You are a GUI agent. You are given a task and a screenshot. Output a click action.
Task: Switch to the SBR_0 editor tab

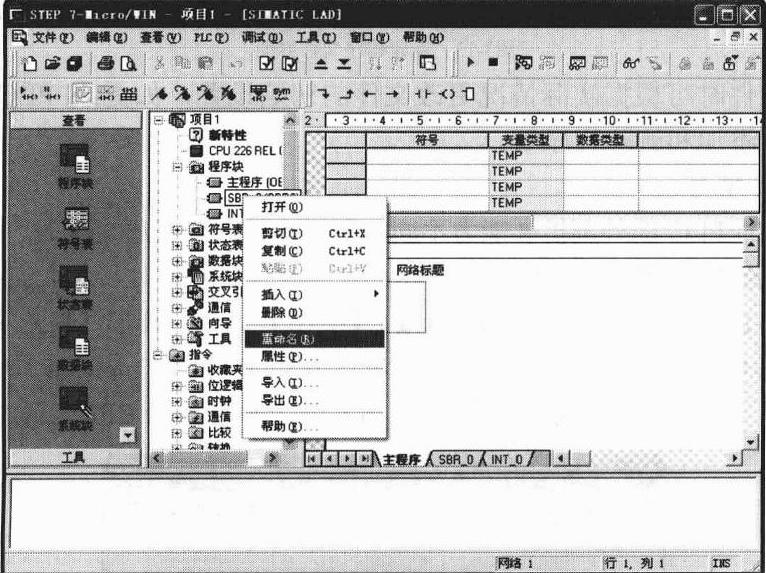[455, 460]
